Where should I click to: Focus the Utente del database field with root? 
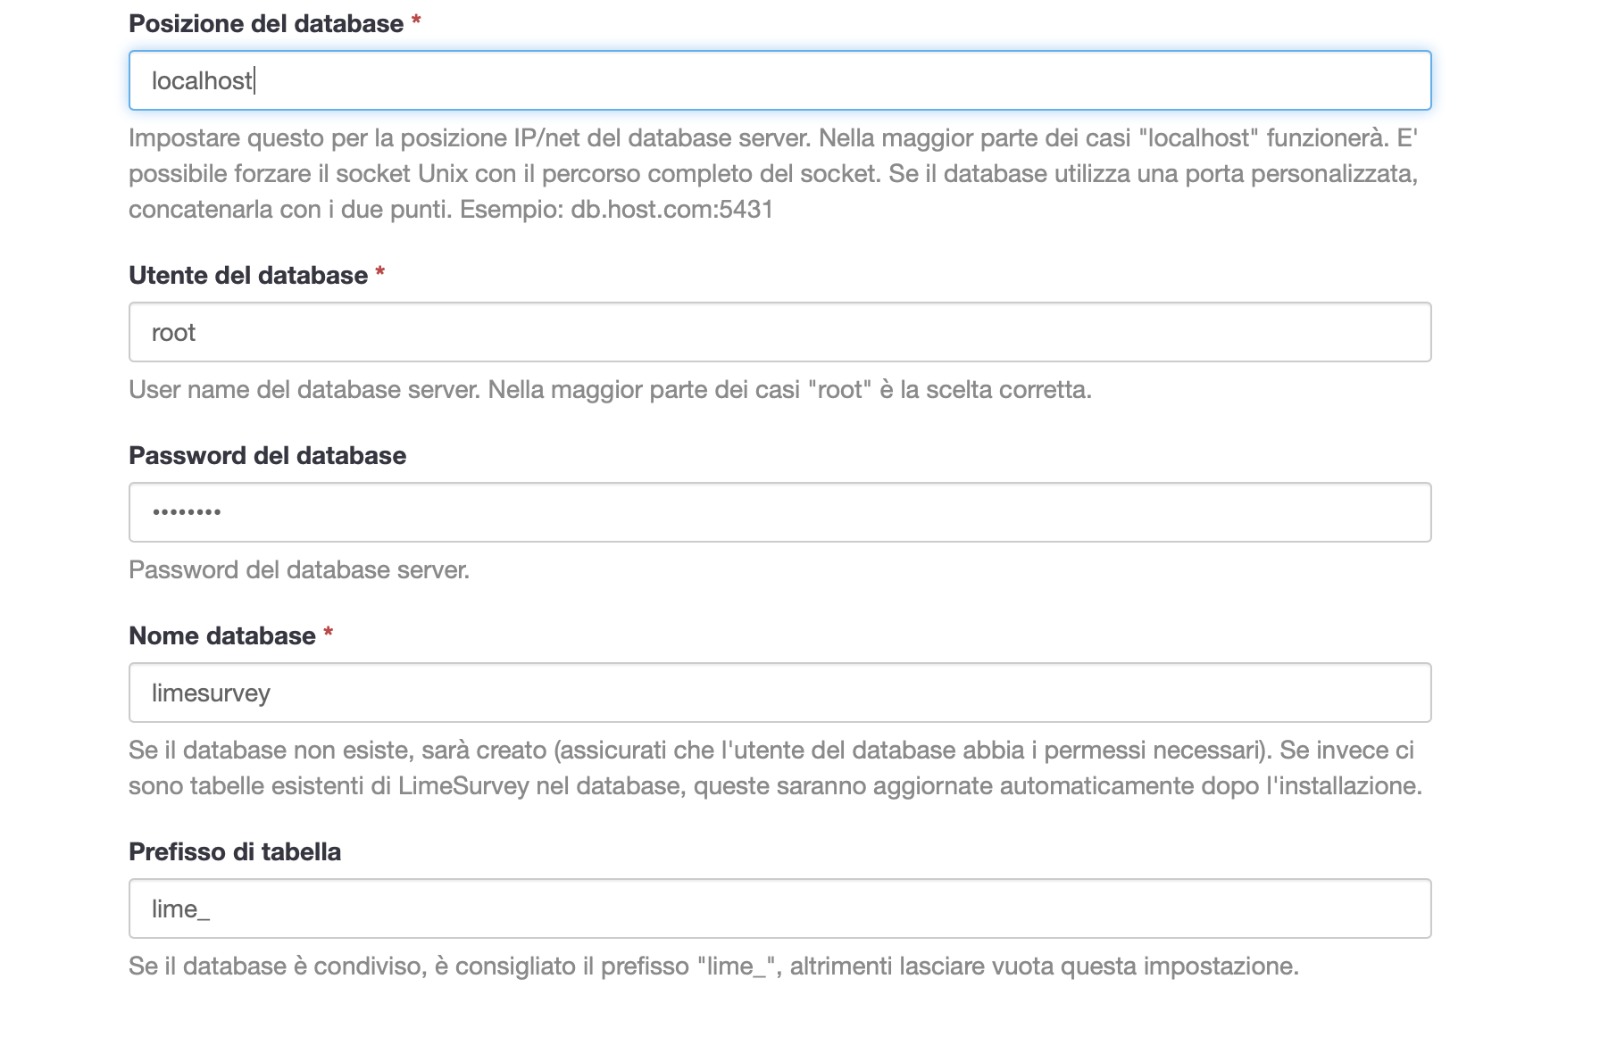tap(779, 332)
